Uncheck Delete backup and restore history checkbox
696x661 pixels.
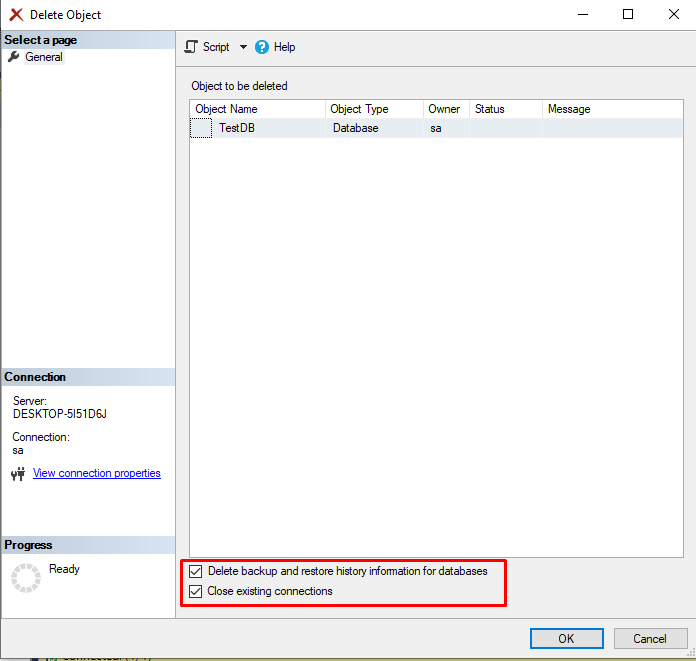pyautogui.click(x=196, y=572)
